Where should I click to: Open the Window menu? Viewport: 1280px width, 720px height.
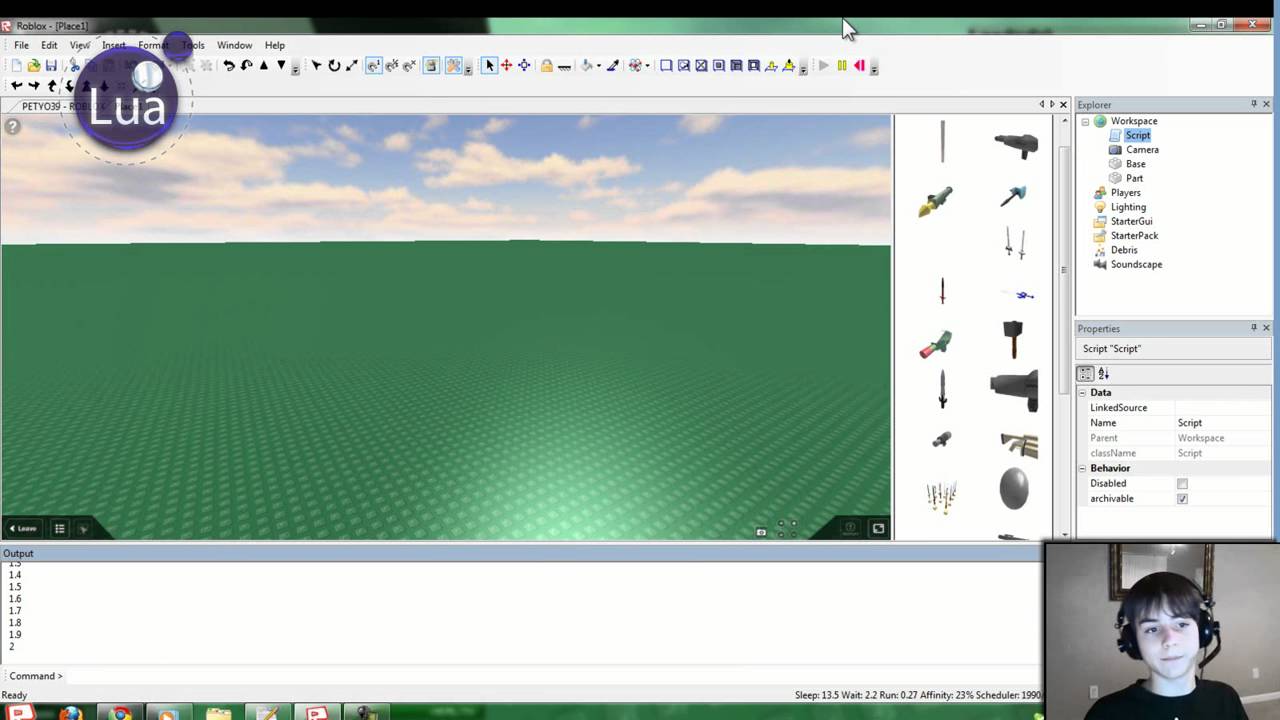234,45
